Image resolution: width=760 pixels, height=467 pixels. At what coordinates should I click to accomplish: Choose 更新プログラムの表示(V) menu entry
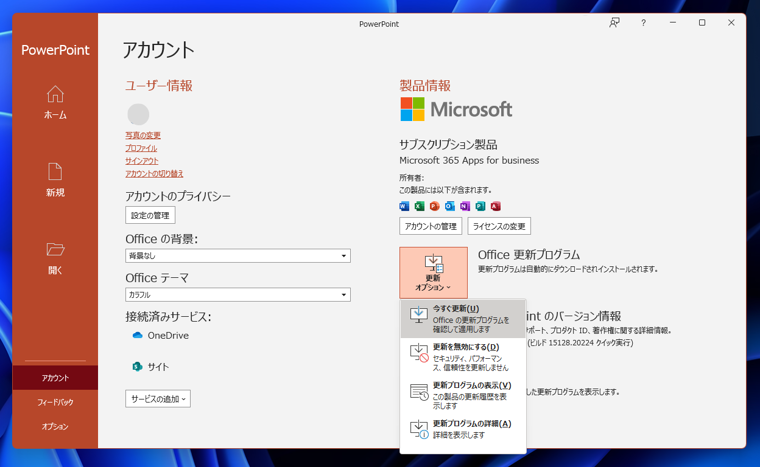coord(463,397)
